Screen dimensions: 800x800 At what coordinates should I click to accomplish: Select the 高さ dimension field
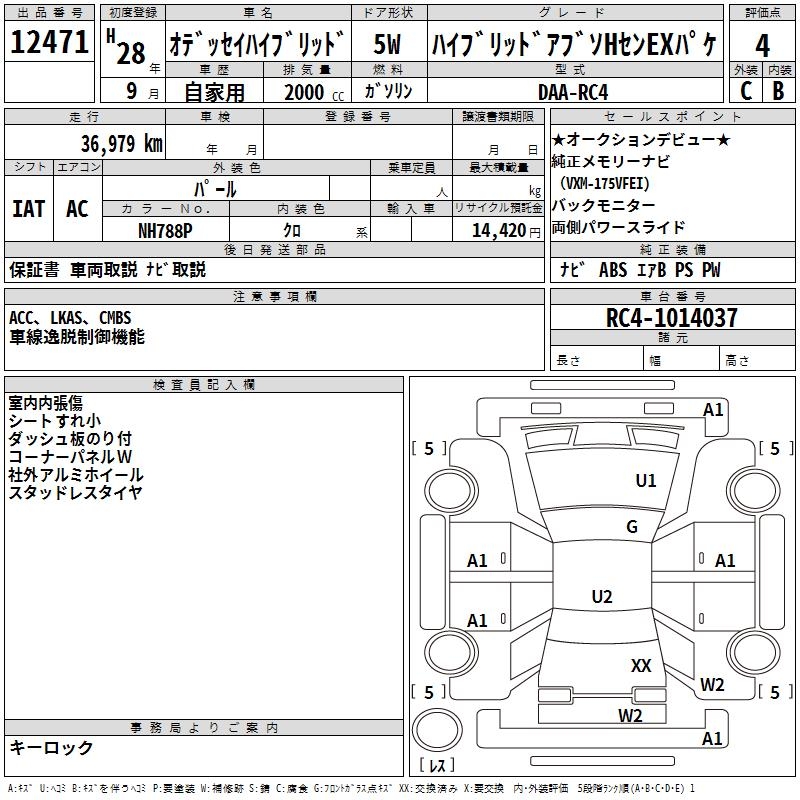click(x=757, y=360)
